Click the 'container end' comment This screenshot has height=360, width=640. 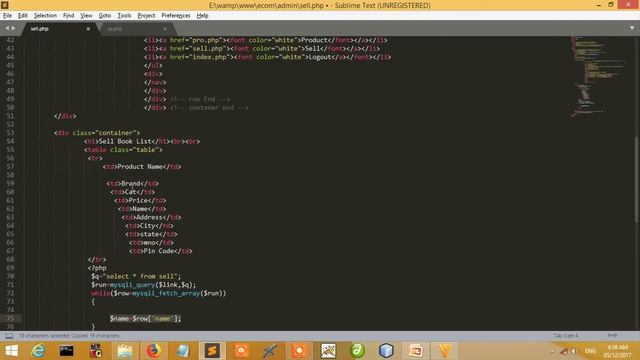pyautogui.click(x=209, y=108)
